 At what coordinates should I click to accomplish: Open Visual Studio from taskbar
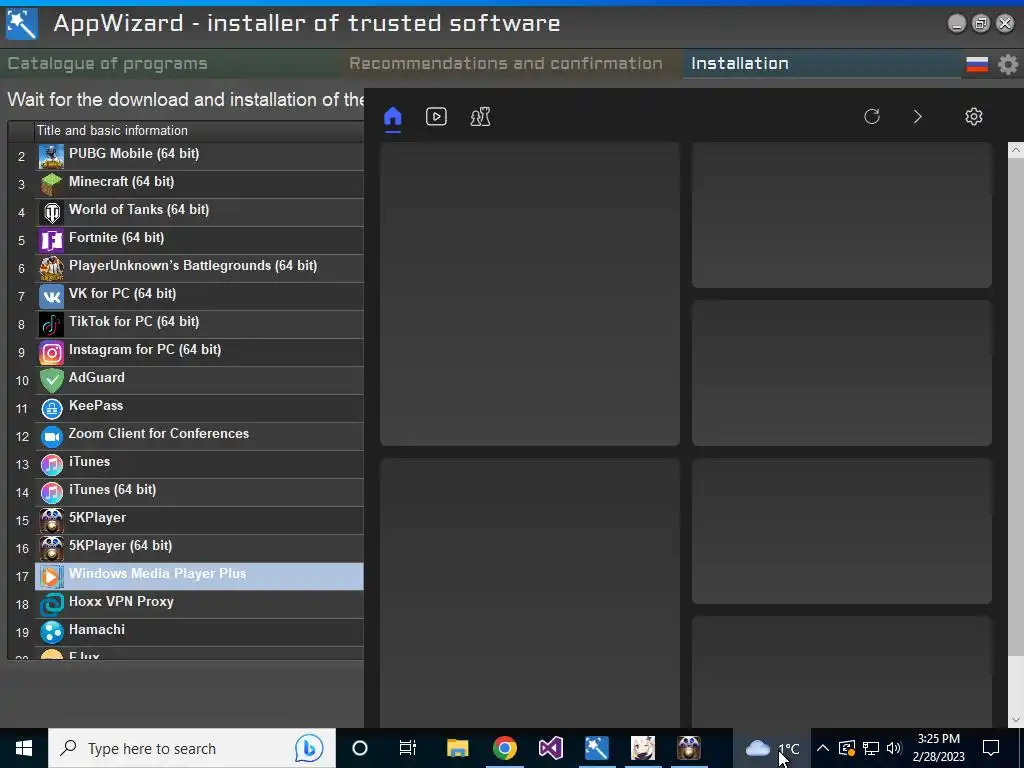tap(551, 748)
